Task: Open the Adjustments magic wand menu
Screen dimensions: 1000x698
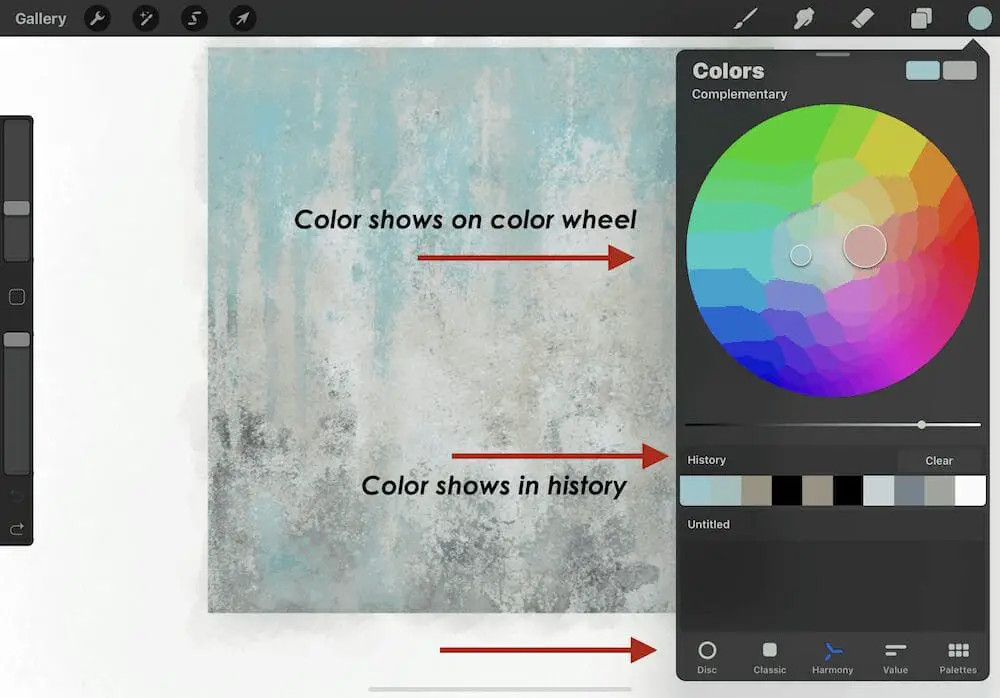Action: [x=146, y=19]
